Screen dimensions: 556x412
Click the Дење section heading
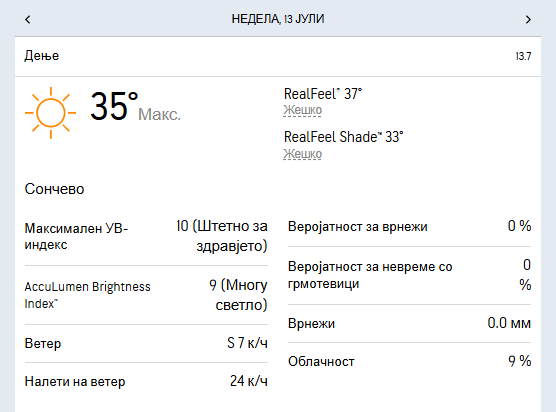coord(41,56)
